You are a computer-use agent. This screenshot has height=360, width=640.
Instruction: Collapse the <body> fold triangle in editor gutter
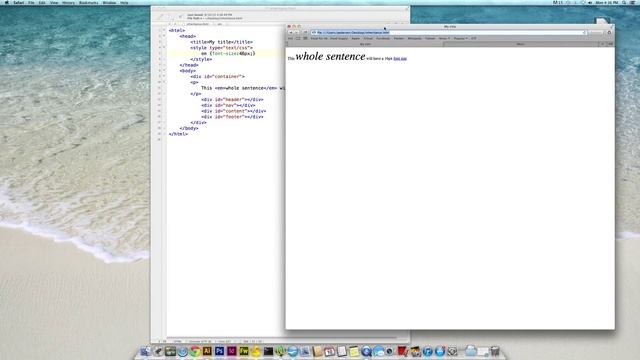pos(164,71)
